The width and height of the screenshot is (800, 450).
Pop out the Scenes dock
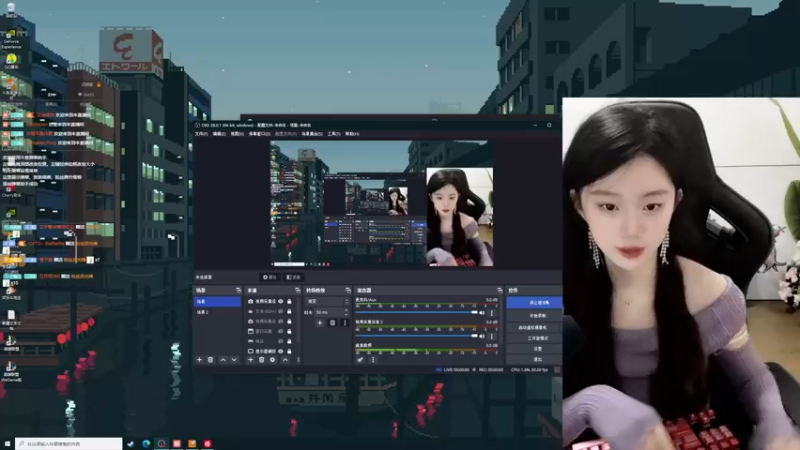238,290
